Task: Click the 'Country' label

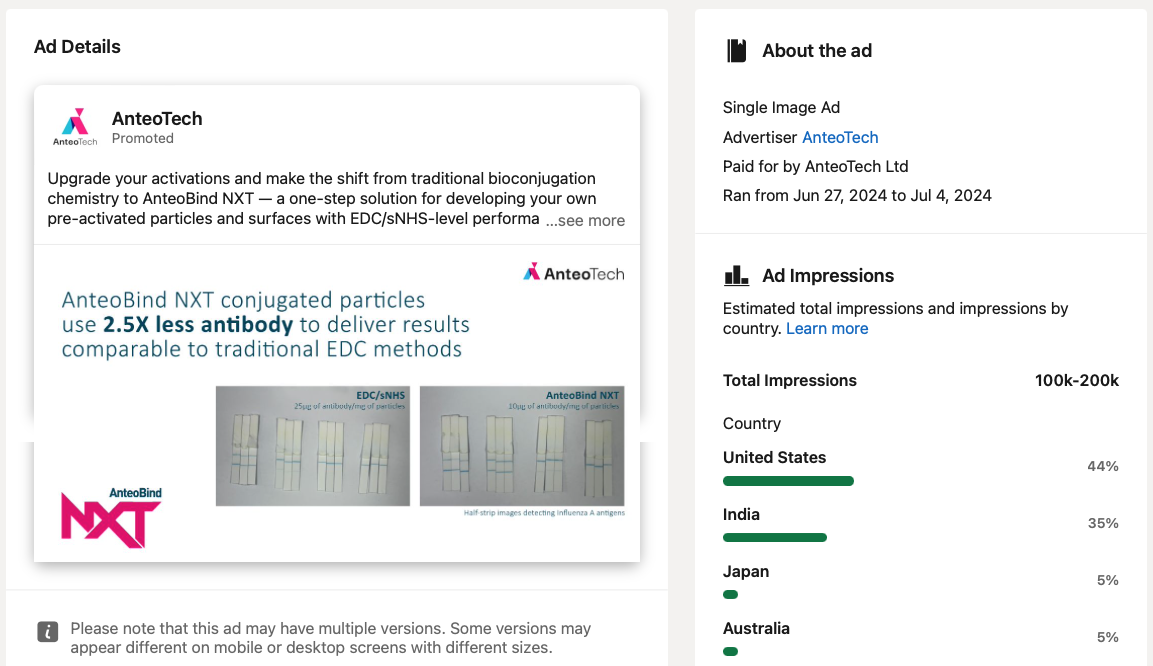Action: [x=752, y=423]
